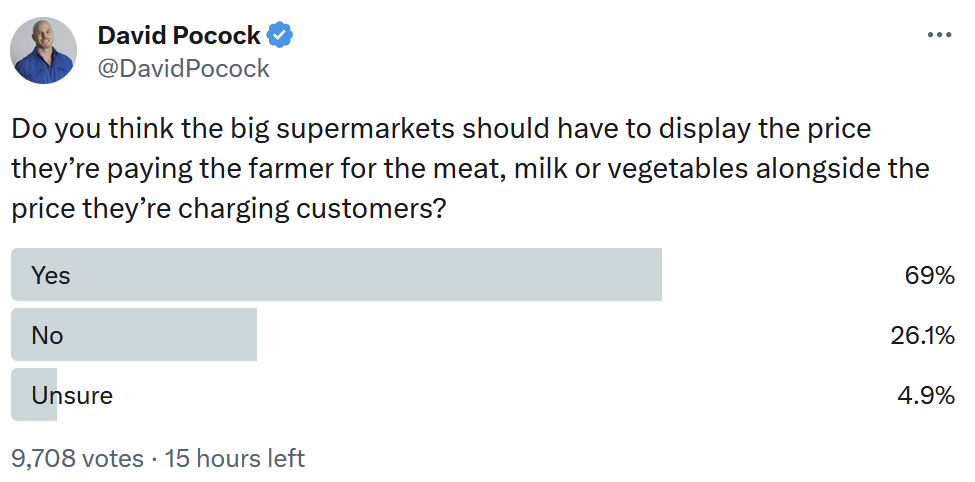Open the David Pocock display name link

point(179,36)
